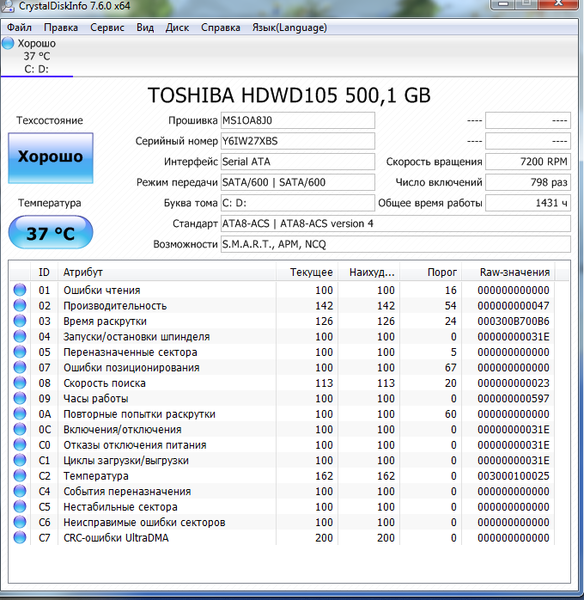584x600 pixels.
Task: Select the Часы работы attribute name
Action: tap(96, 399)
